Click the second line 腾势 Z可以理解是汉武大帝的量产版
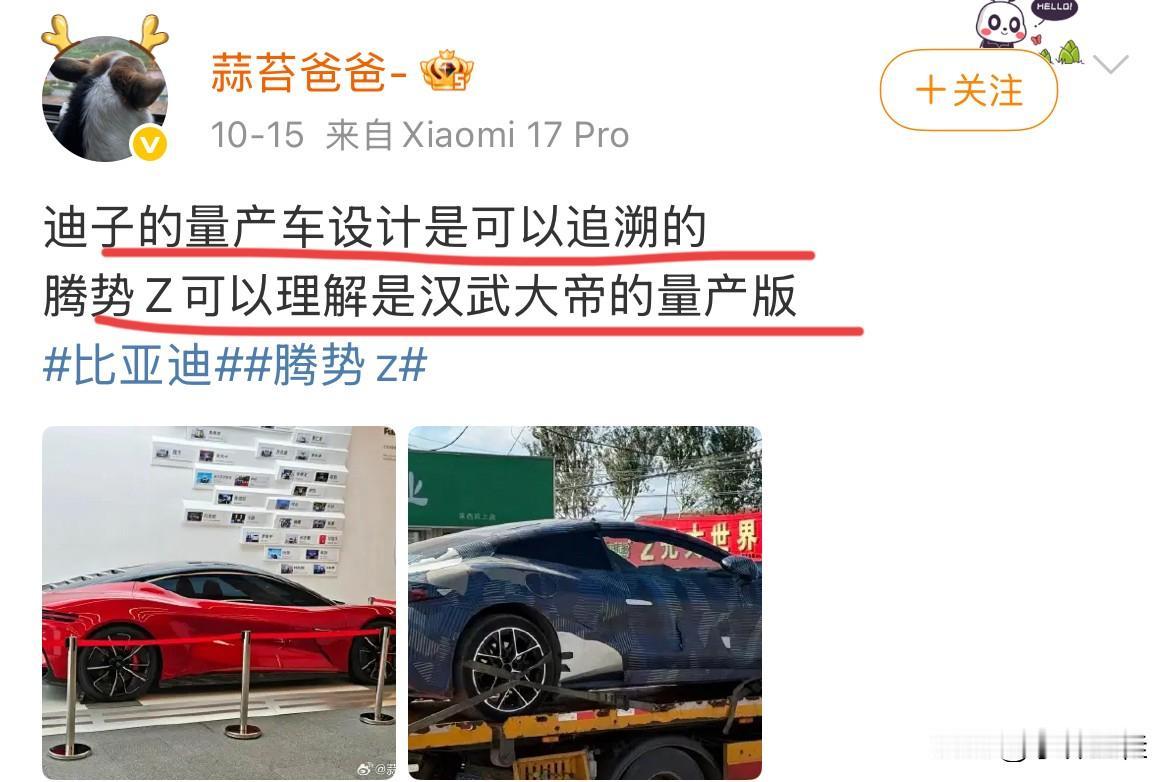 [x=420, y=297]
